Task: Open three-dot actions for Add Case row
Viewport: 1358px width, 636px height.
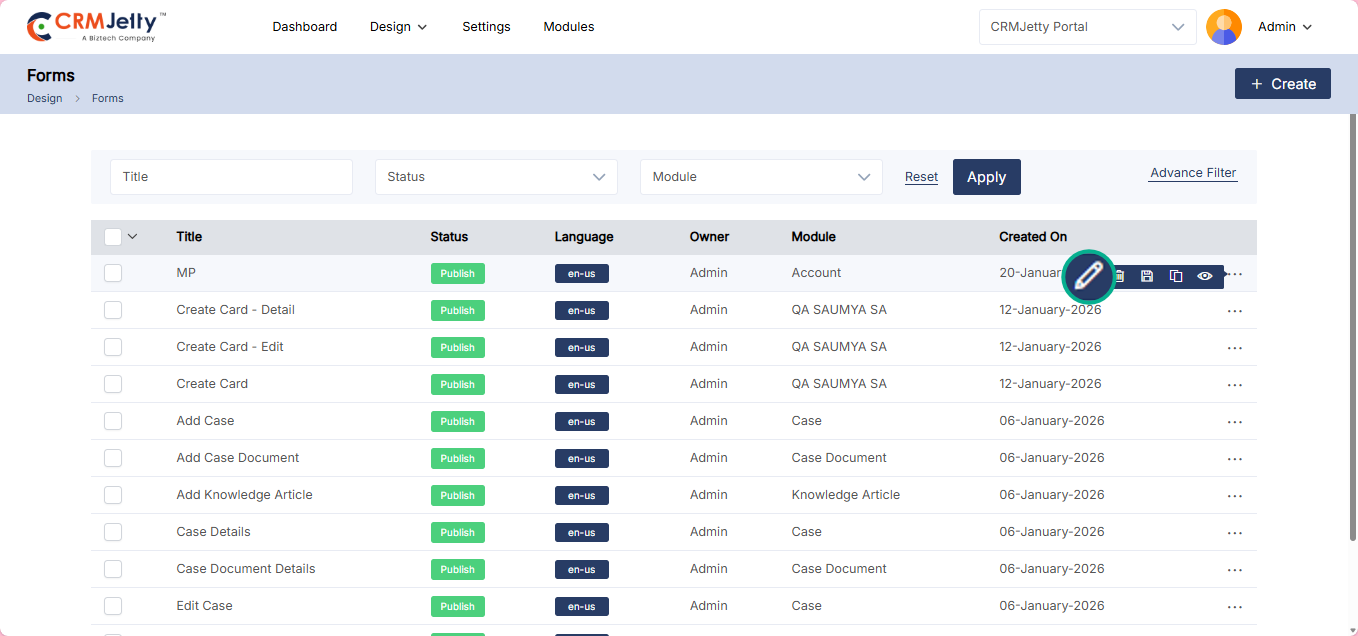Action: click(x=1234, y=422)
